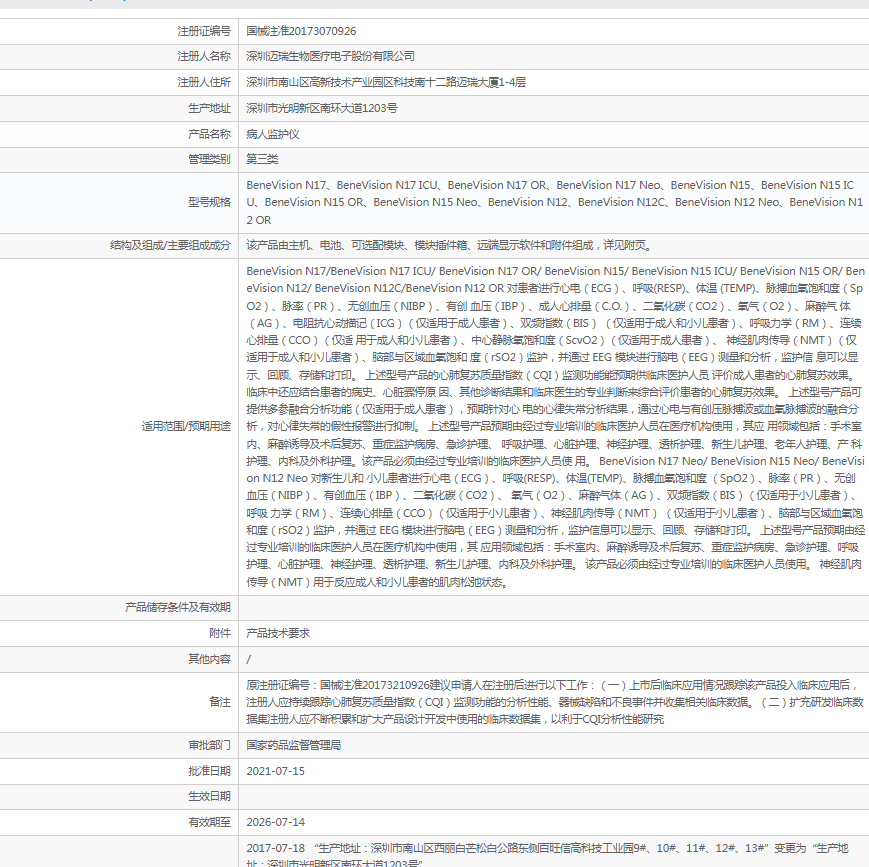The width and height of the screenshot is (869, 867).
Task: Click the 审批部门 label
Action: (x=209, y=745)
